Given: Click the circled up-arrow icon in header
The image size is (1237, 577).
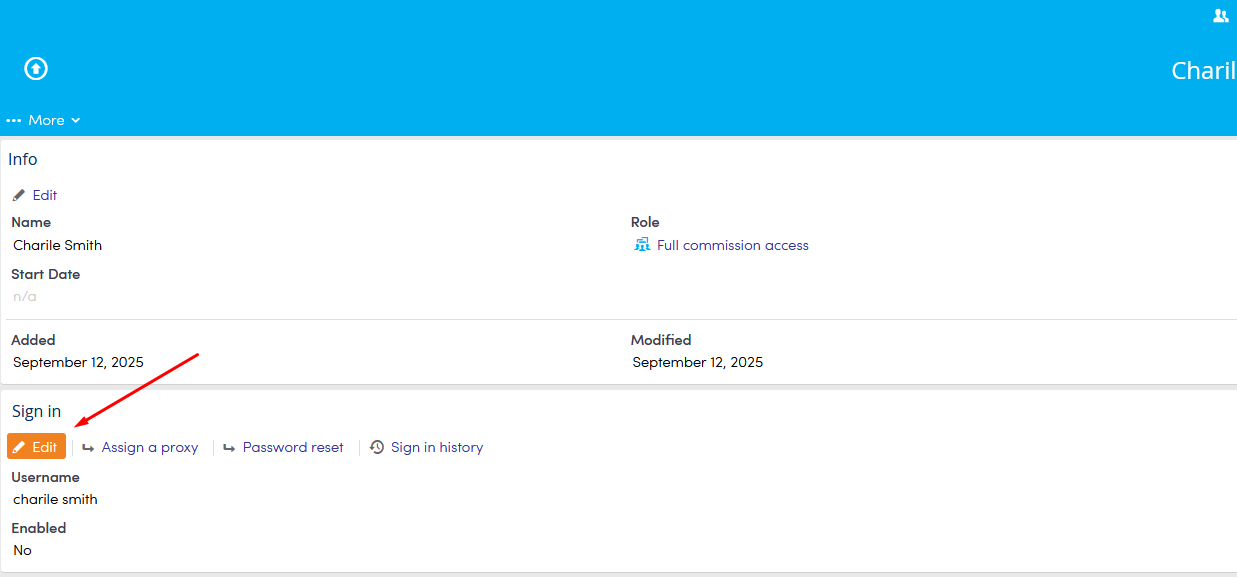Looking at the screenshot, I should coord(36,68).
